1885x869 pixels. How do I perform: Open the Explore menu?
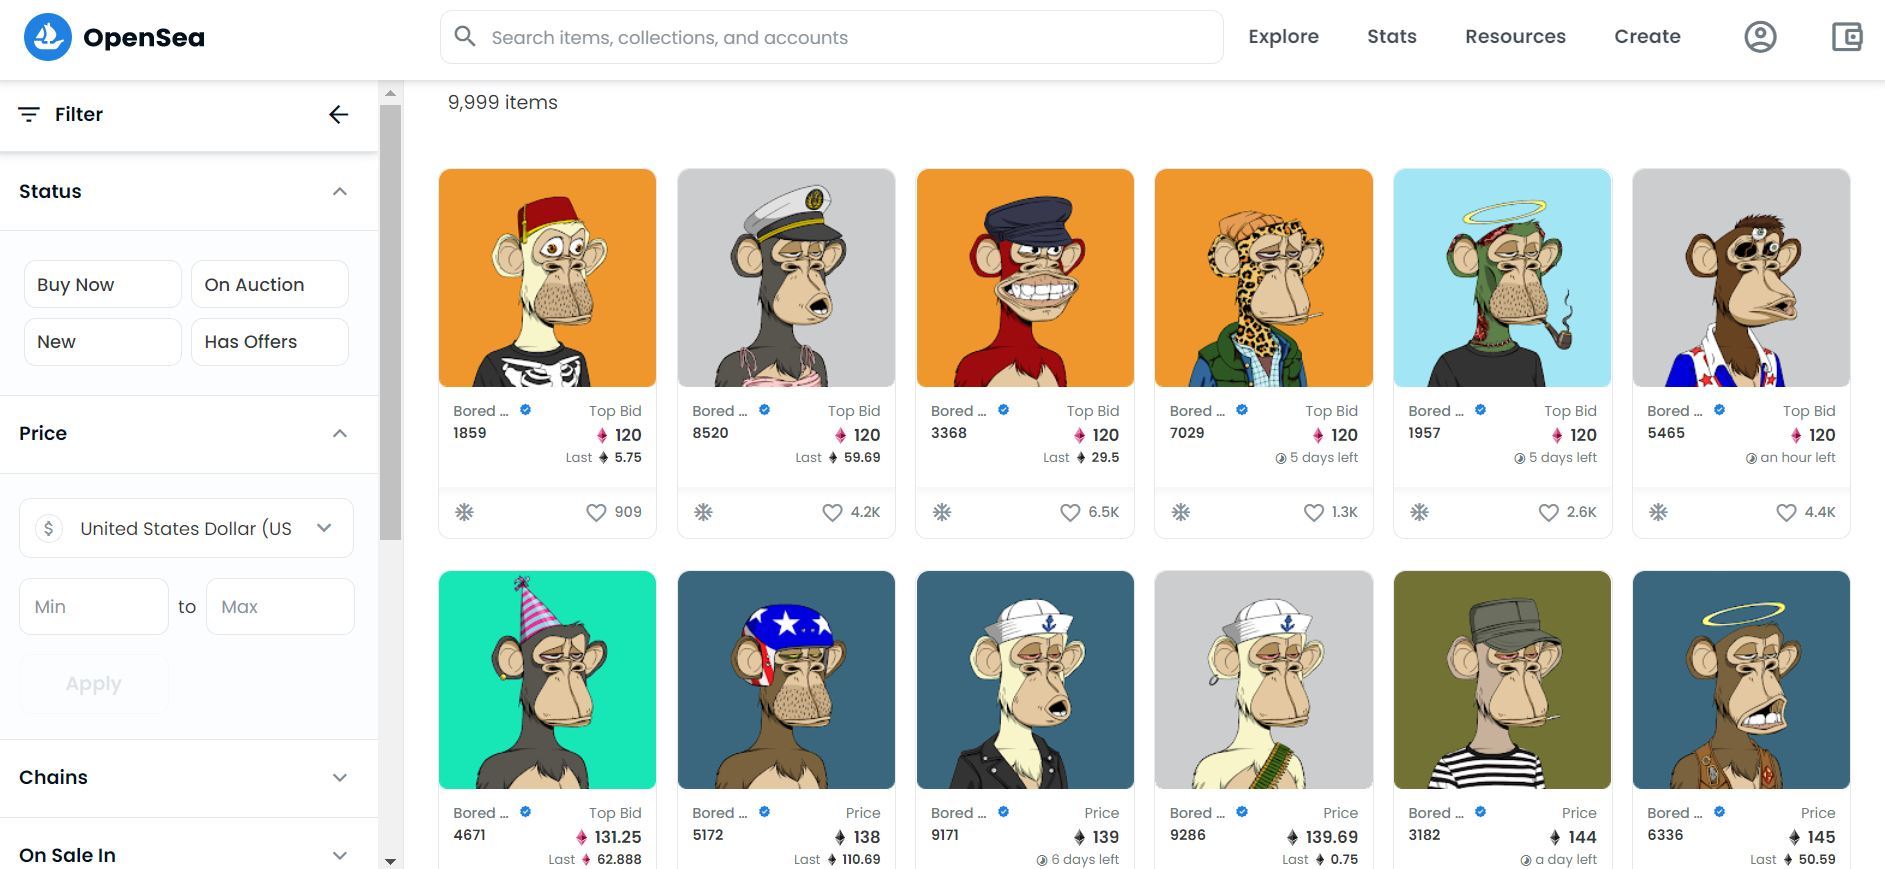click(1283, 37)
